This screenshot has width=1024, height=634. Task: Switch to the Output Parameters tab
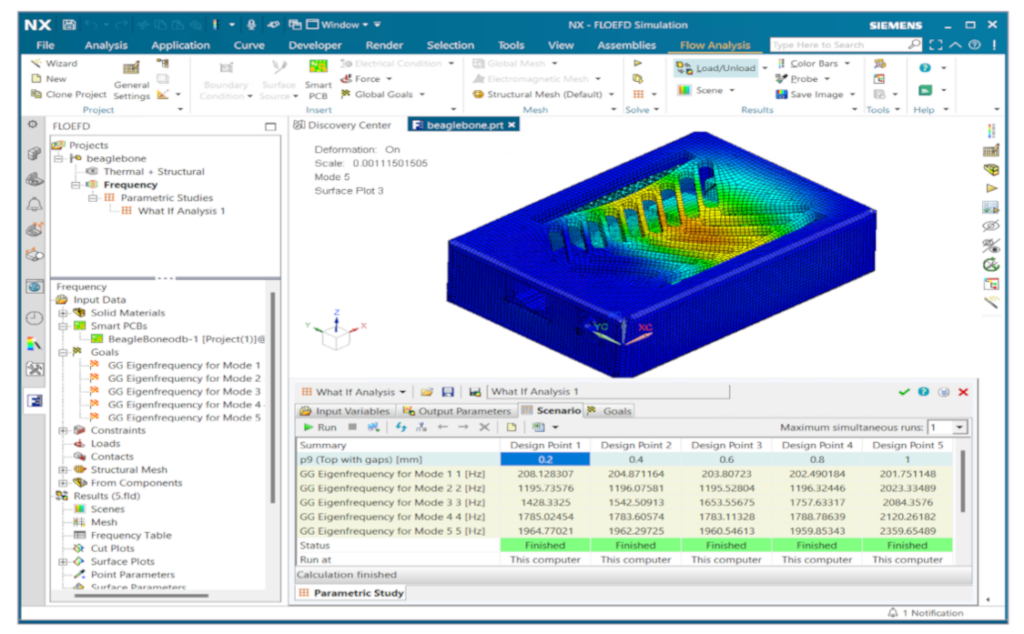click(x=456, y=410)
